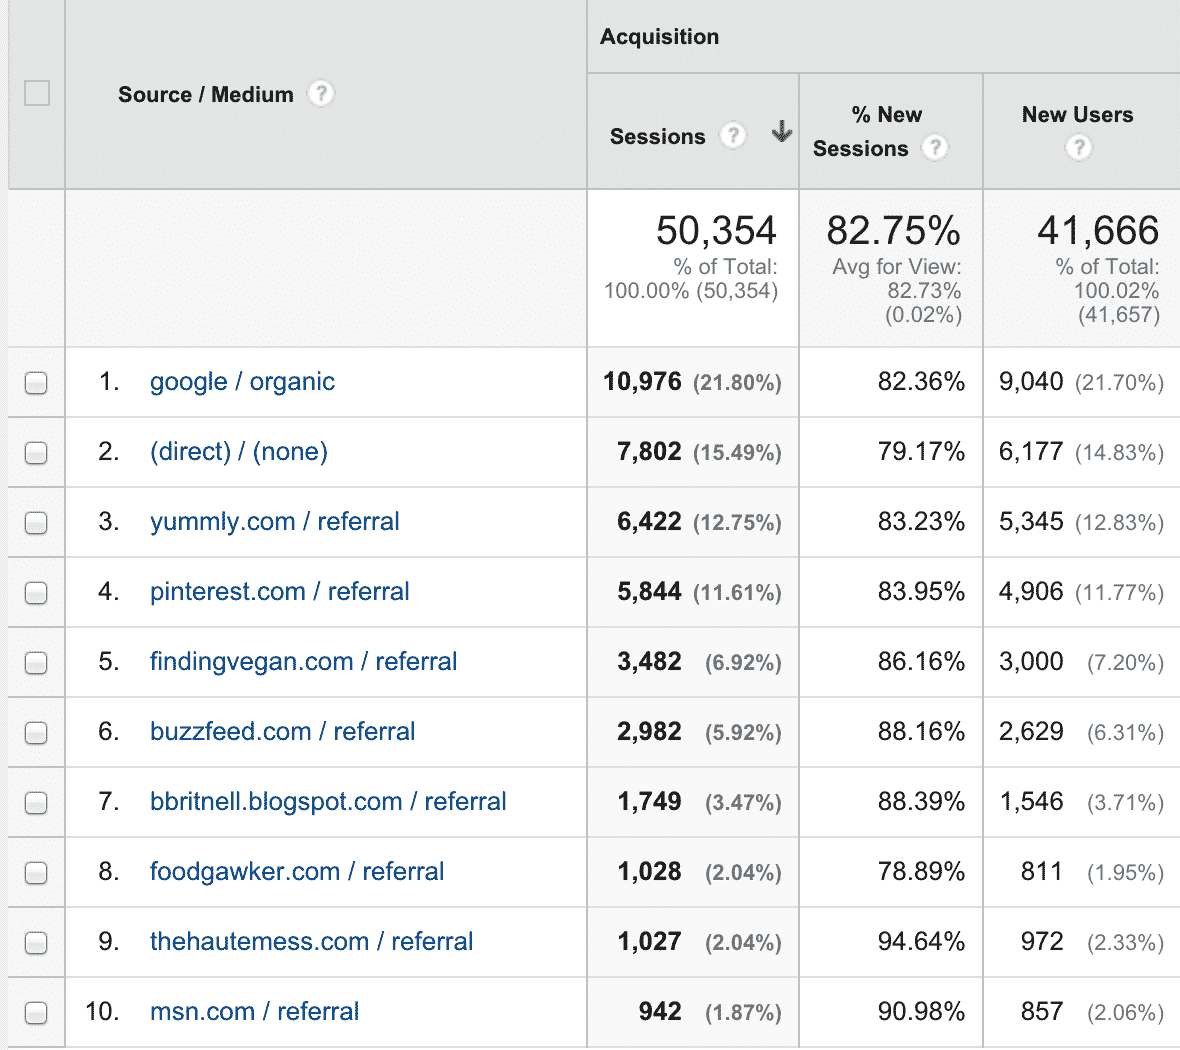Click foodgawker sessions value 1,028
1180x1050 pixels.
click(649, 872)
